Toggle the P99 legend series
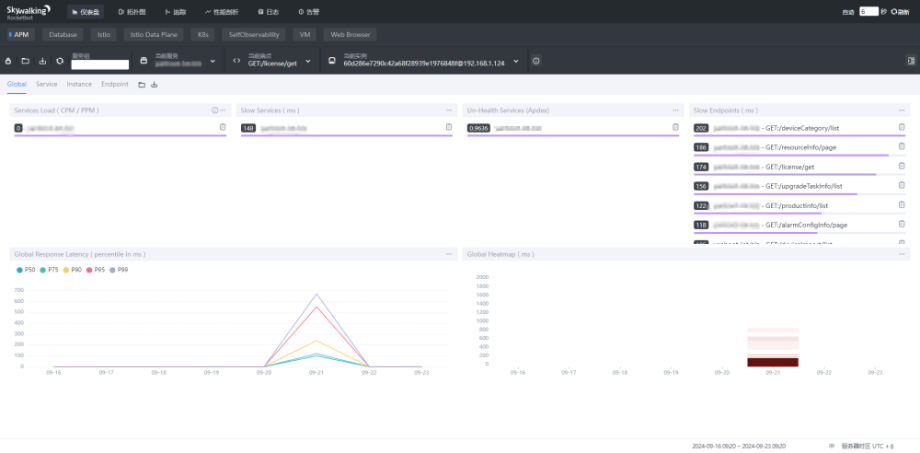Screen dimensions: 920x453 click(119, 270)
